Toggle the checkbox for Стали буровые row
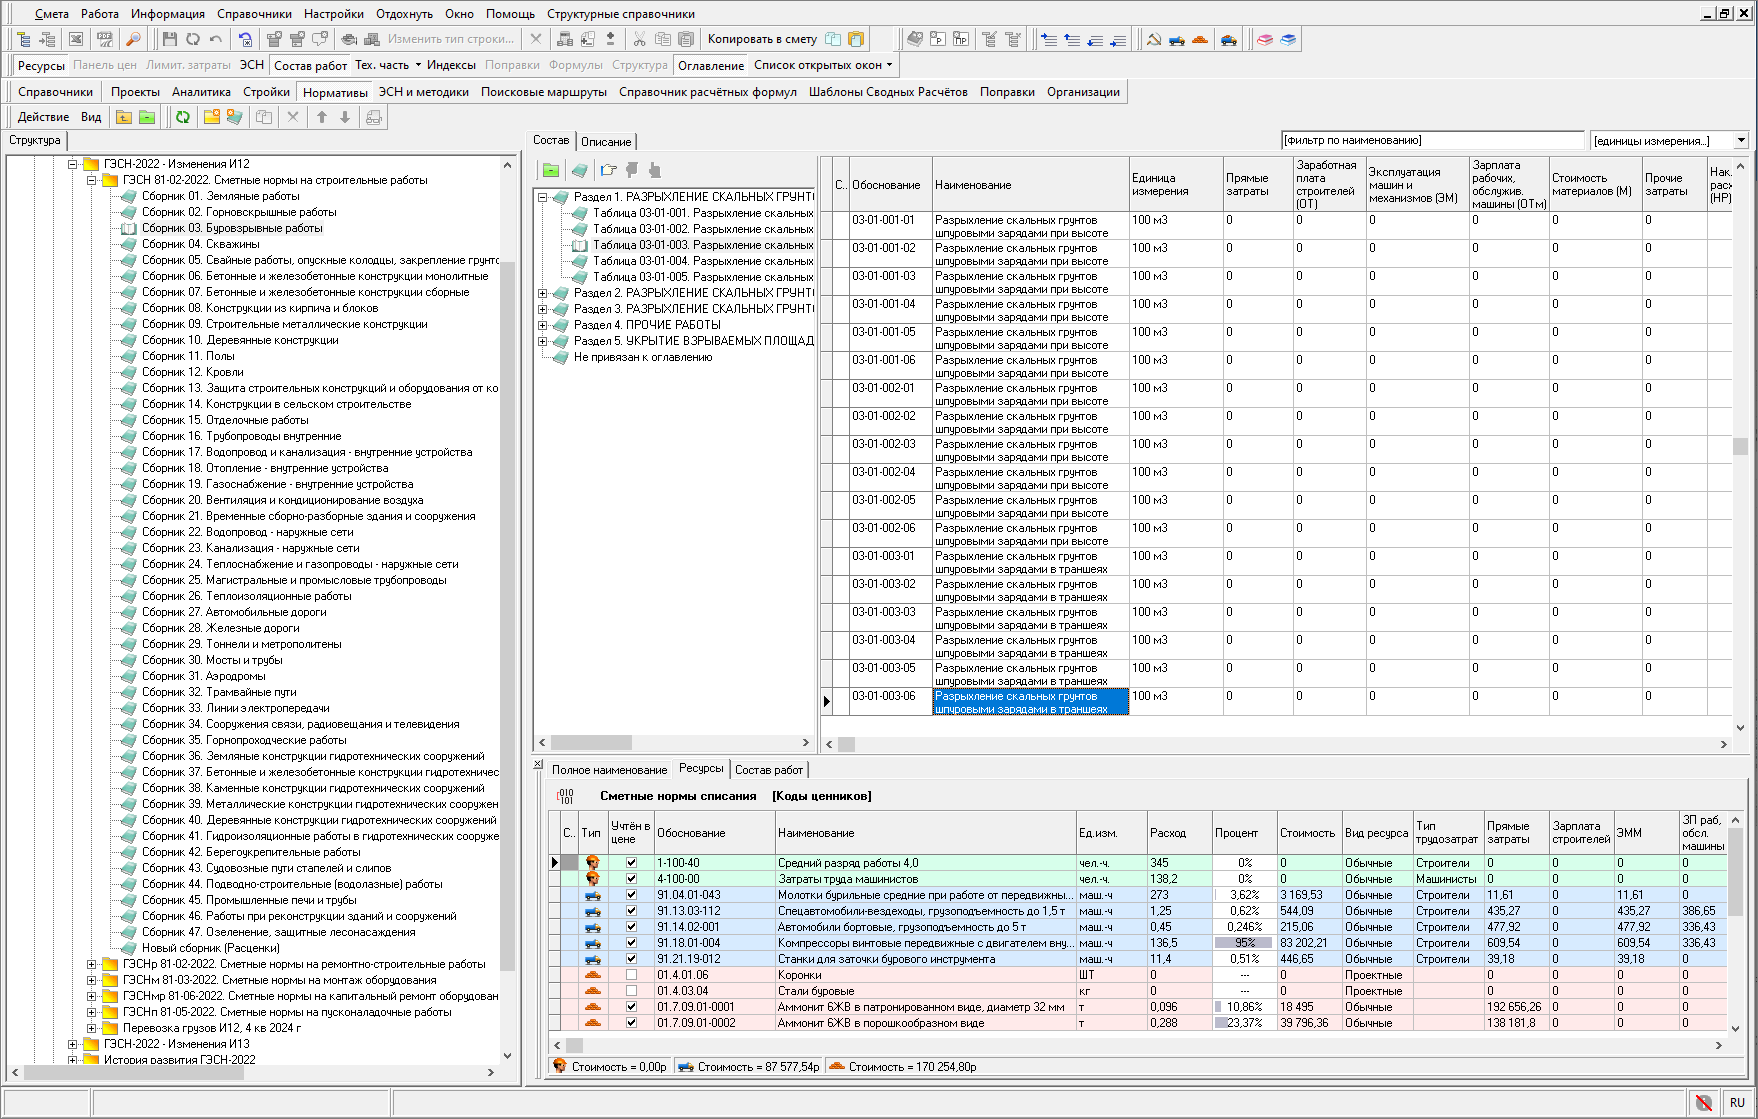The width and height of the screenshot is (1758, 1119). [x=631, y=991]
